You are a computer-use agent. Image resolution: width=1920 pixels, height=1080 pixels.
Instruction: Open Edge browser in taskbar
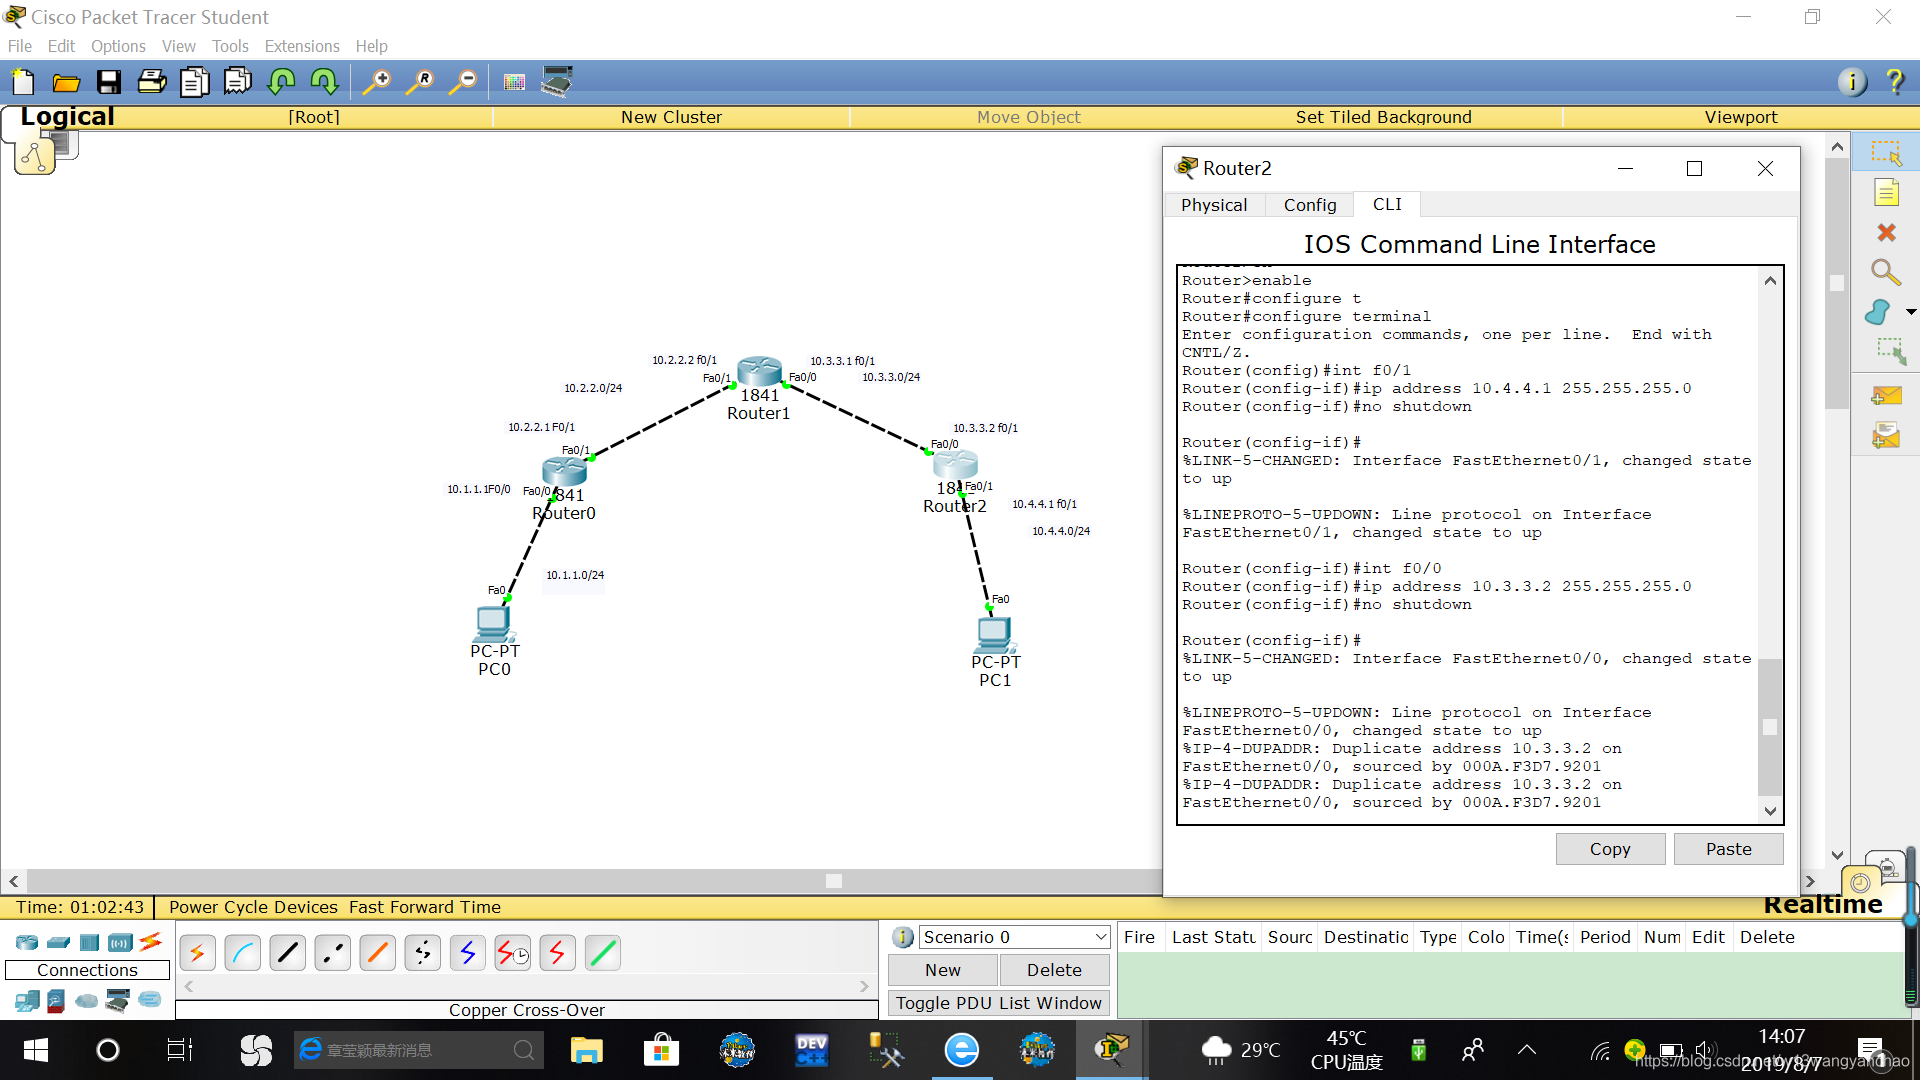click(x=961, y=1050)
